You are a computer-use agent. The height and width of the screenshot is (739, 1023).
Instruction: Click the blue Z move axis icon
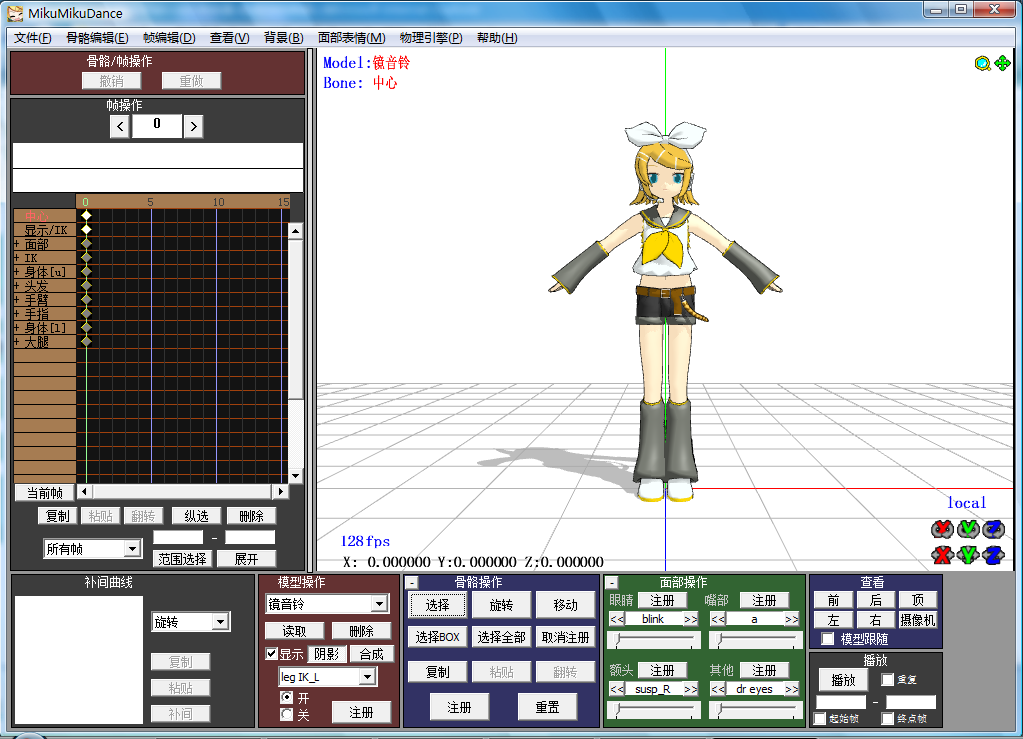tap(994, 555)
